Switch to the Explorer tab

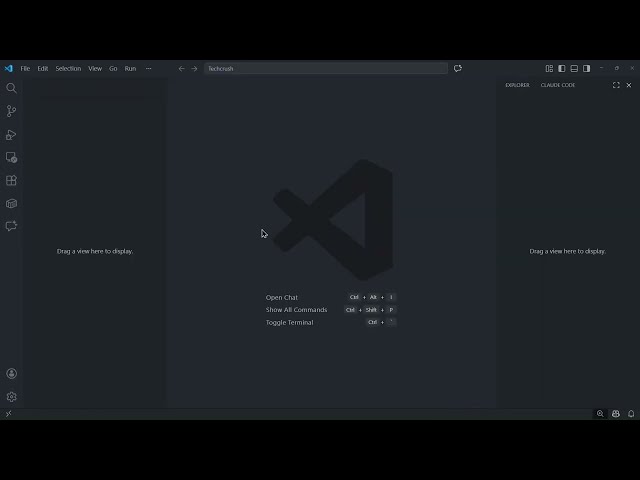pos(517,85)
